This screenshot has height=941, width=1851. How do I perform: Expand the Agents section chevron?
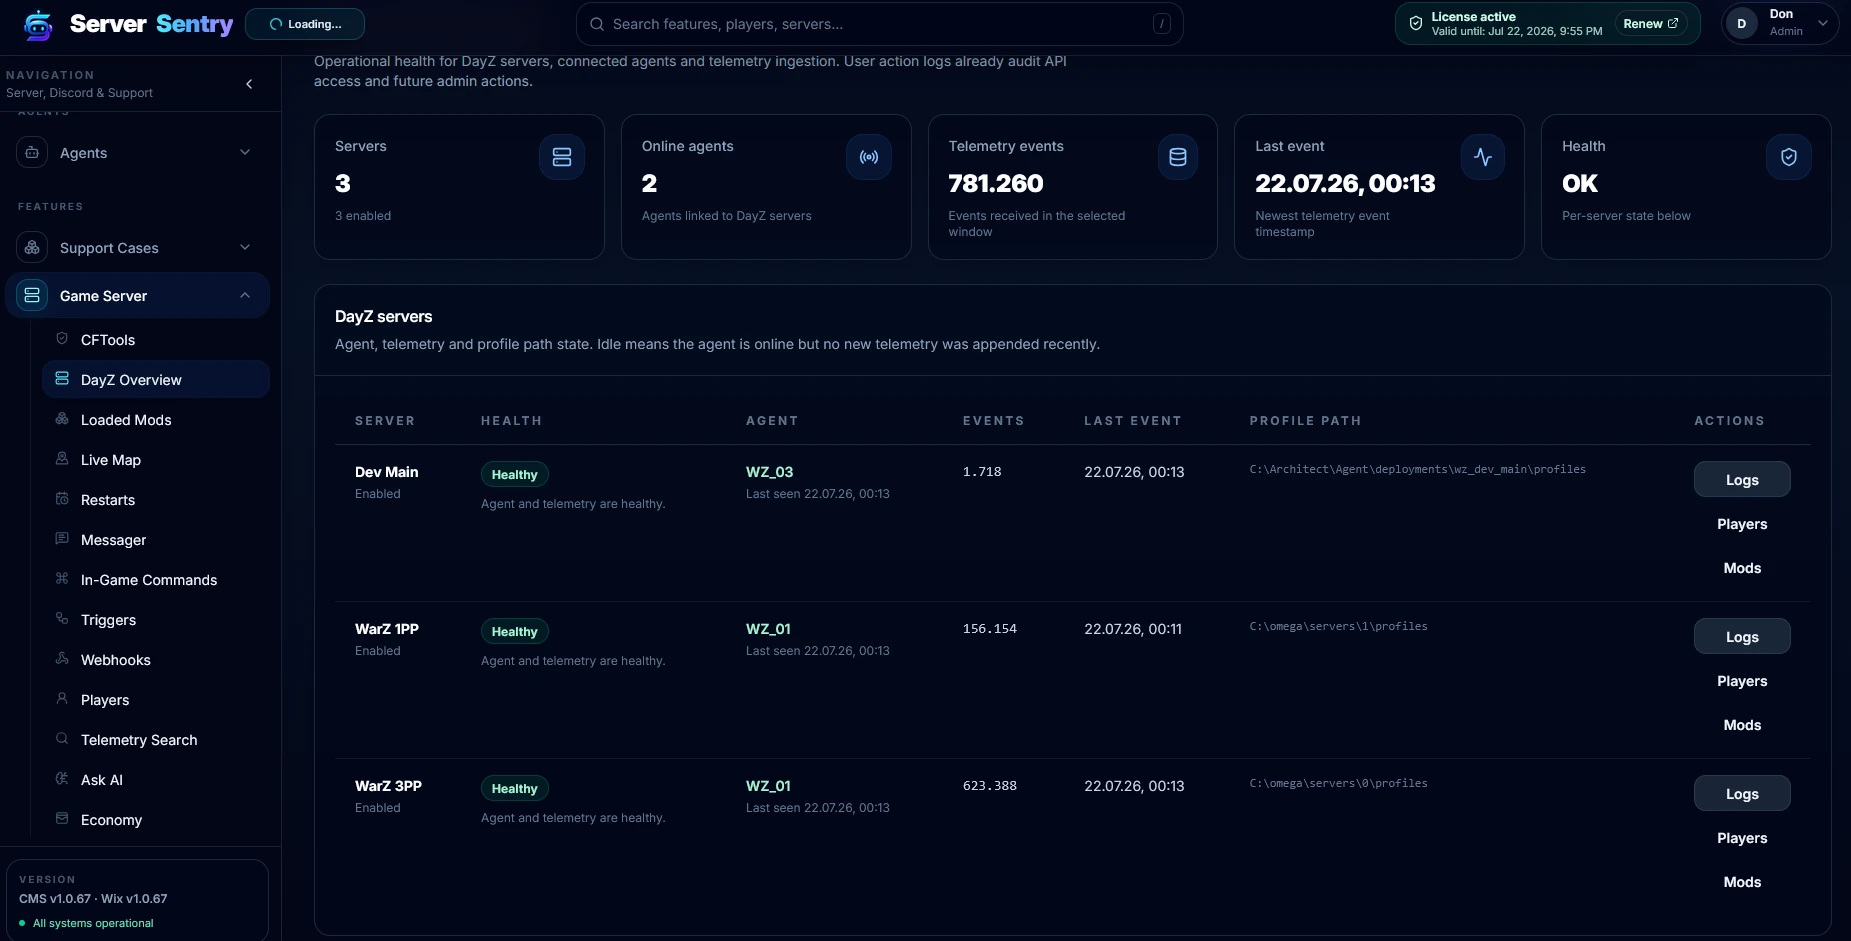click(245, 152)
